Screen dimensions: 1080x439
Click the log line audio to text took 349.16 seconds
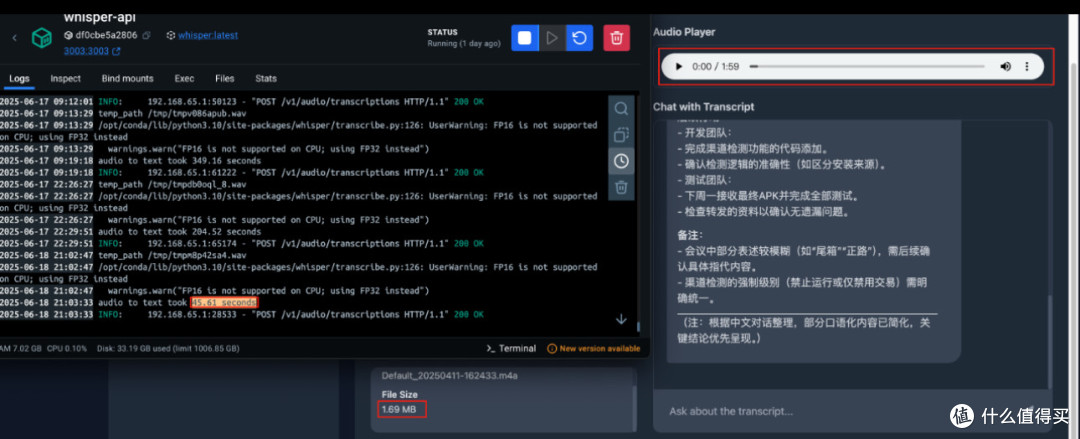pyautogui.click(x=180, y=161)
